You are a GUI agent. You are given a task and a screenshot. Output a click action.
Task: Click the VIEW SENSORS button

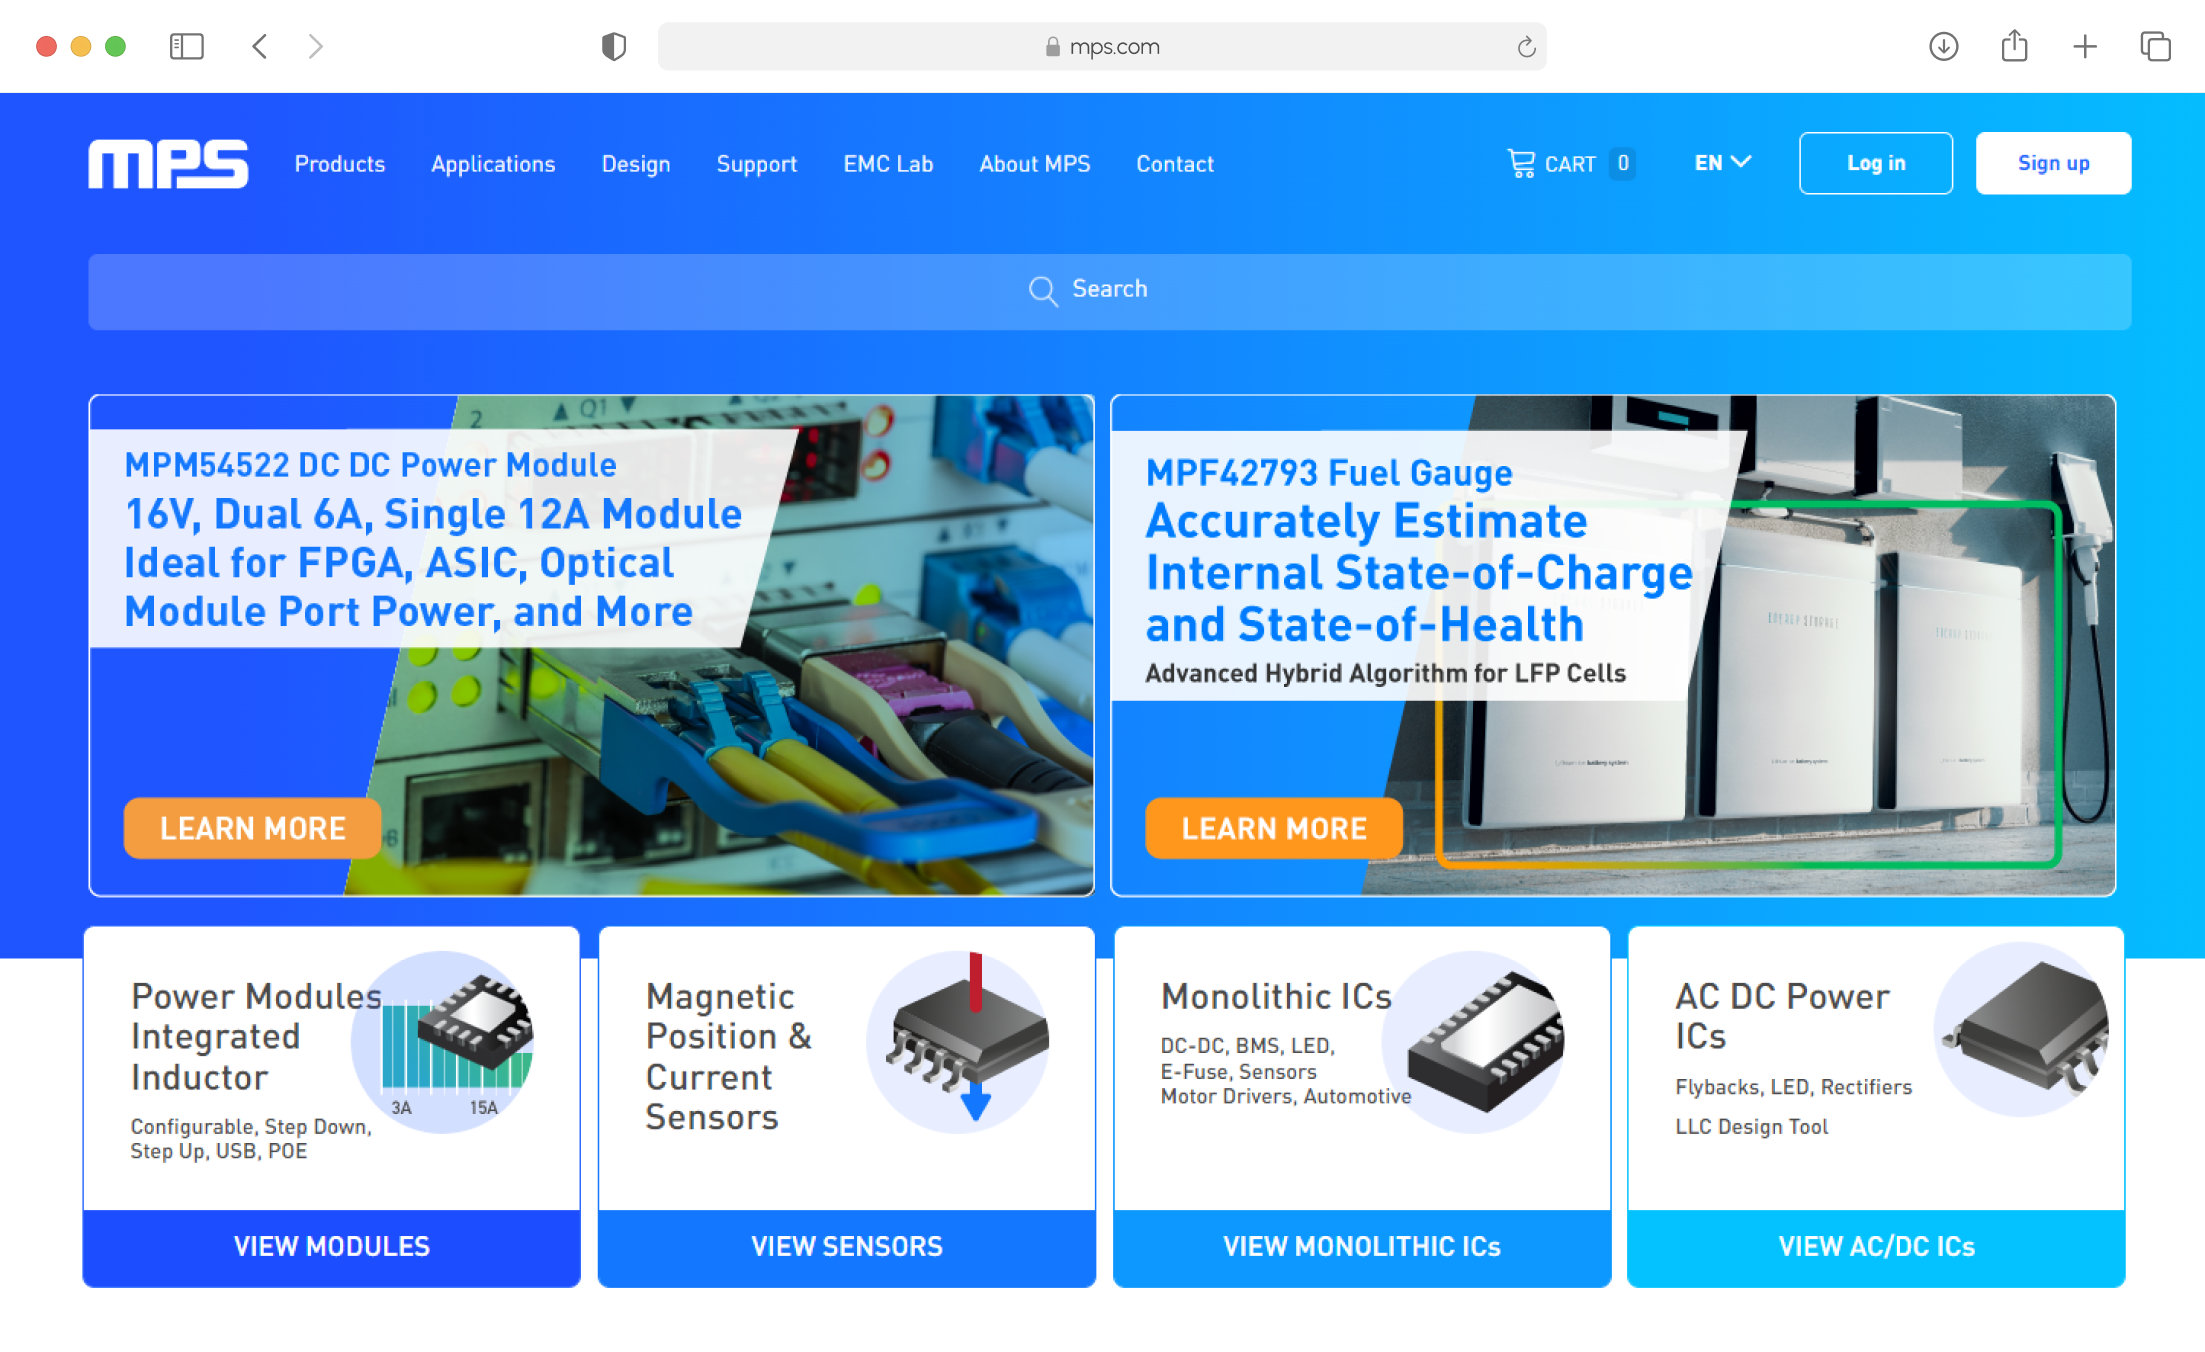pos(846,1247)
